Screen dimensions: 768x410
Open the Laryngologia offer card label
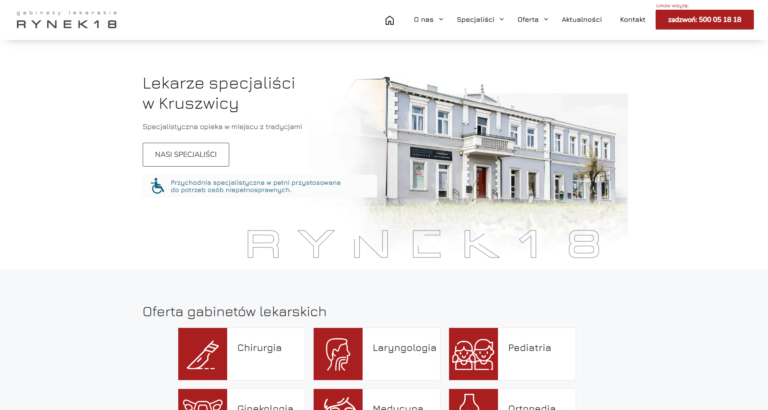(404, 348)
